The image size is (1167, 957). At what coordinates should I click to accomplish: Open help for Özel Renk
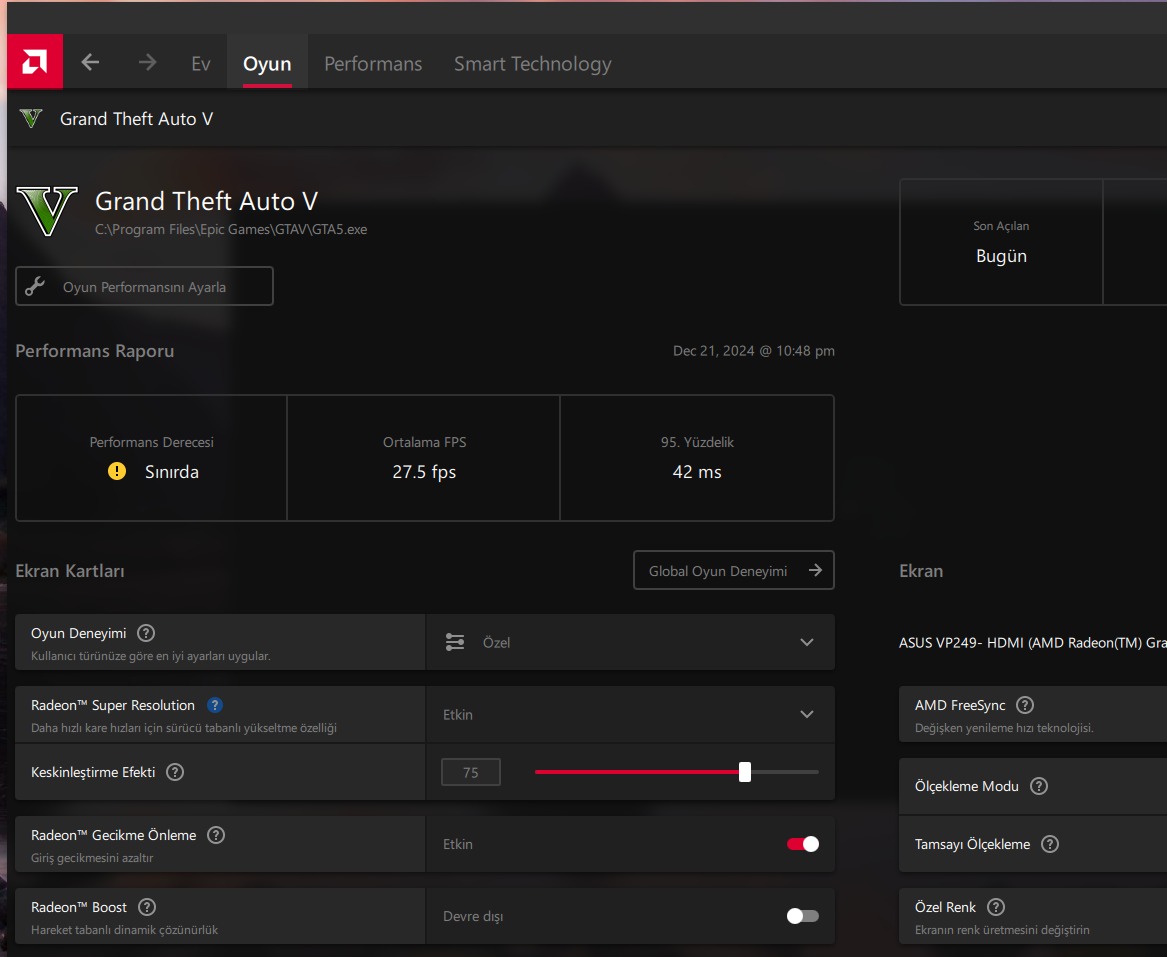point(996,907)
